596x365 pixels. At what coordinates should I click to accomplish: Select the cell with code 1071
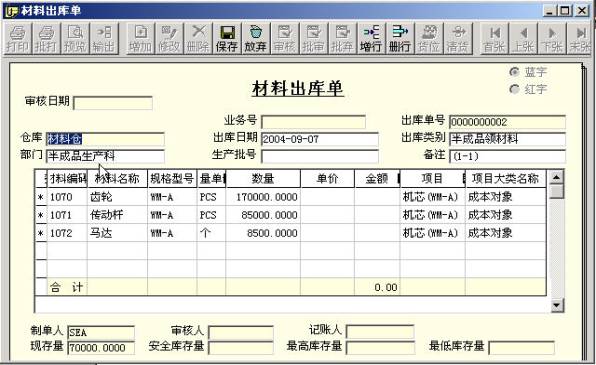(67, 215)
